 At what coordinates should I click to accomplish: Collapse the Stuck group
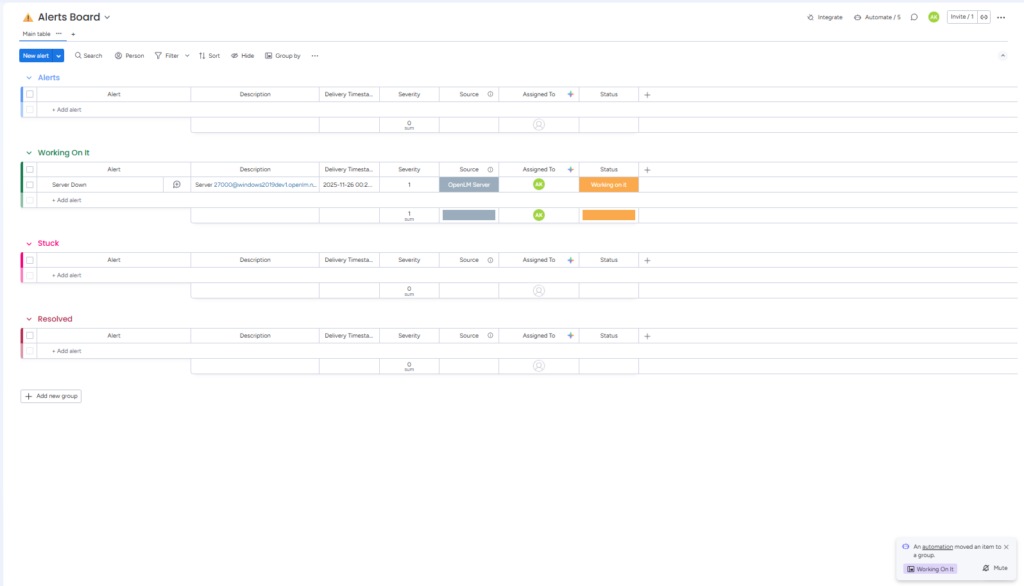(x=28, y=243)
